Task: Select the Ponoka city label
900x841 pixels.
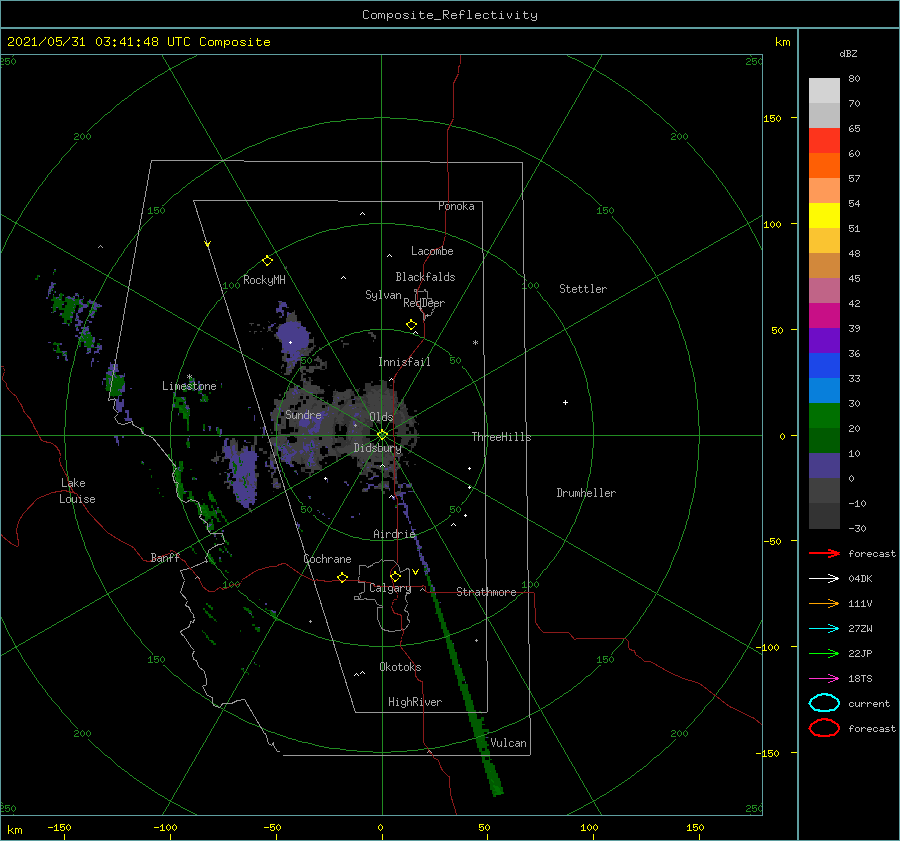Action: (456, 206)
